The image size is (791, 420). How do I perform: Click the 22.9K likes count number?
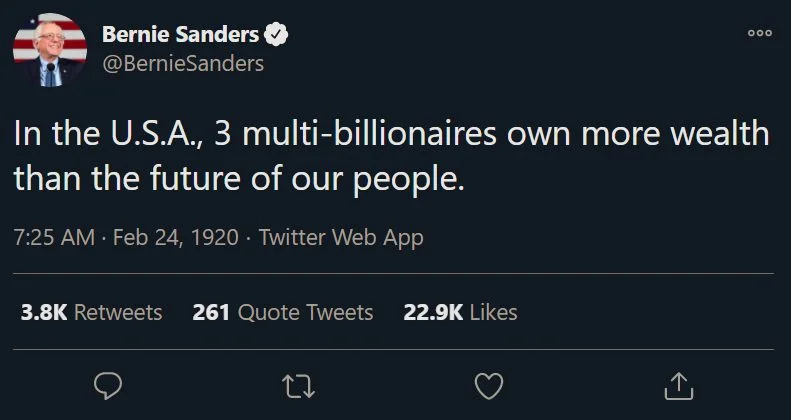tap(432, 312)
